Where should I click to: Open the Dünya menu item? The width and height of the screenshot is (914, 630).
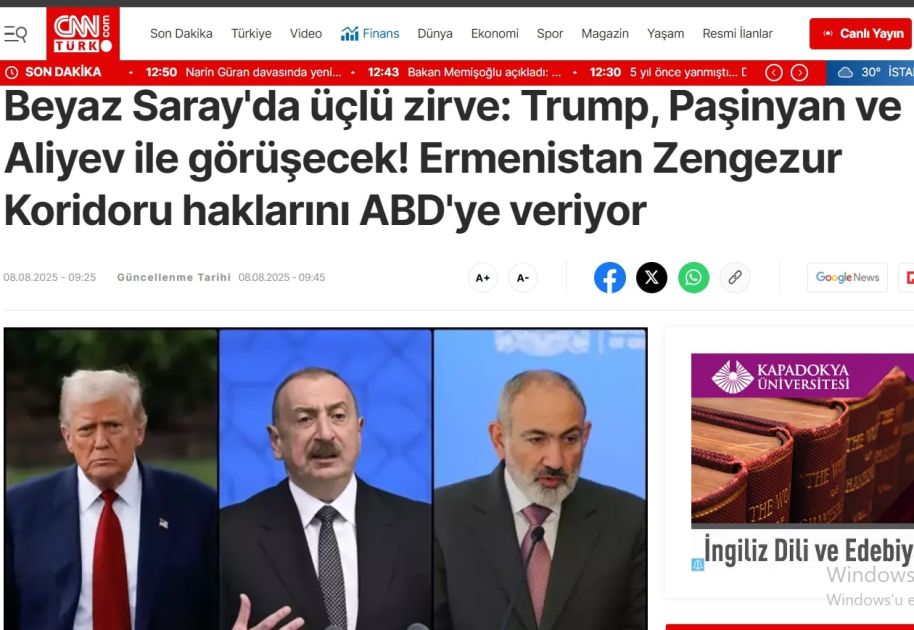435,34
